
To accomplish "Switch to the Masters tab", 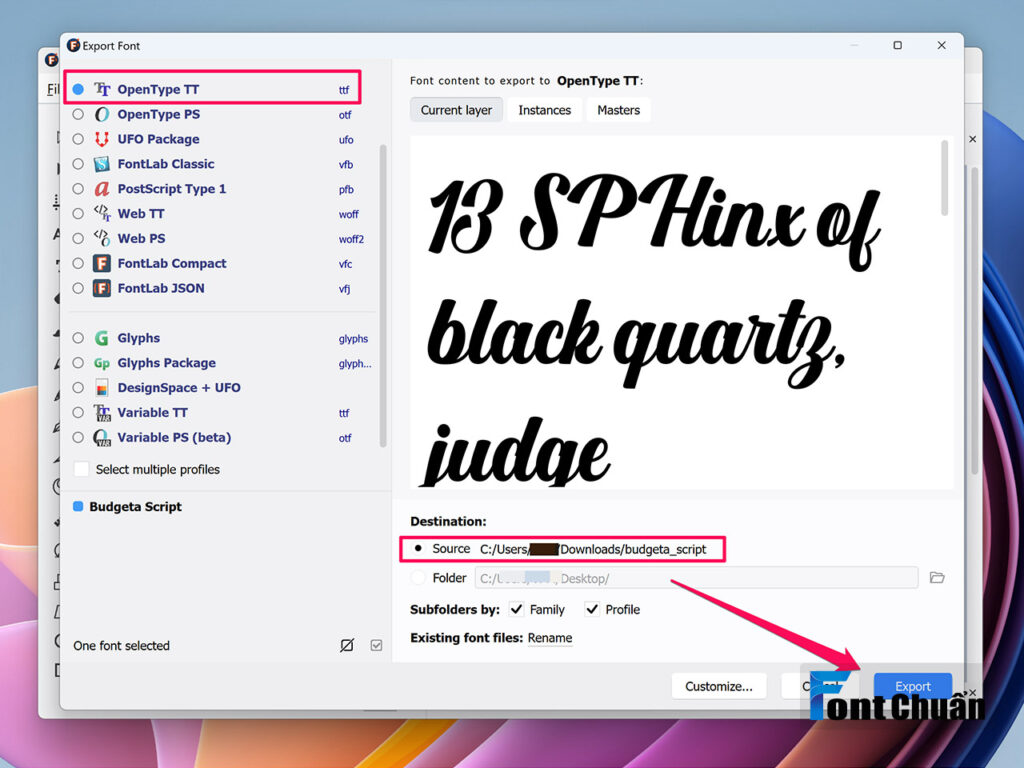I will tap(618, 110).
